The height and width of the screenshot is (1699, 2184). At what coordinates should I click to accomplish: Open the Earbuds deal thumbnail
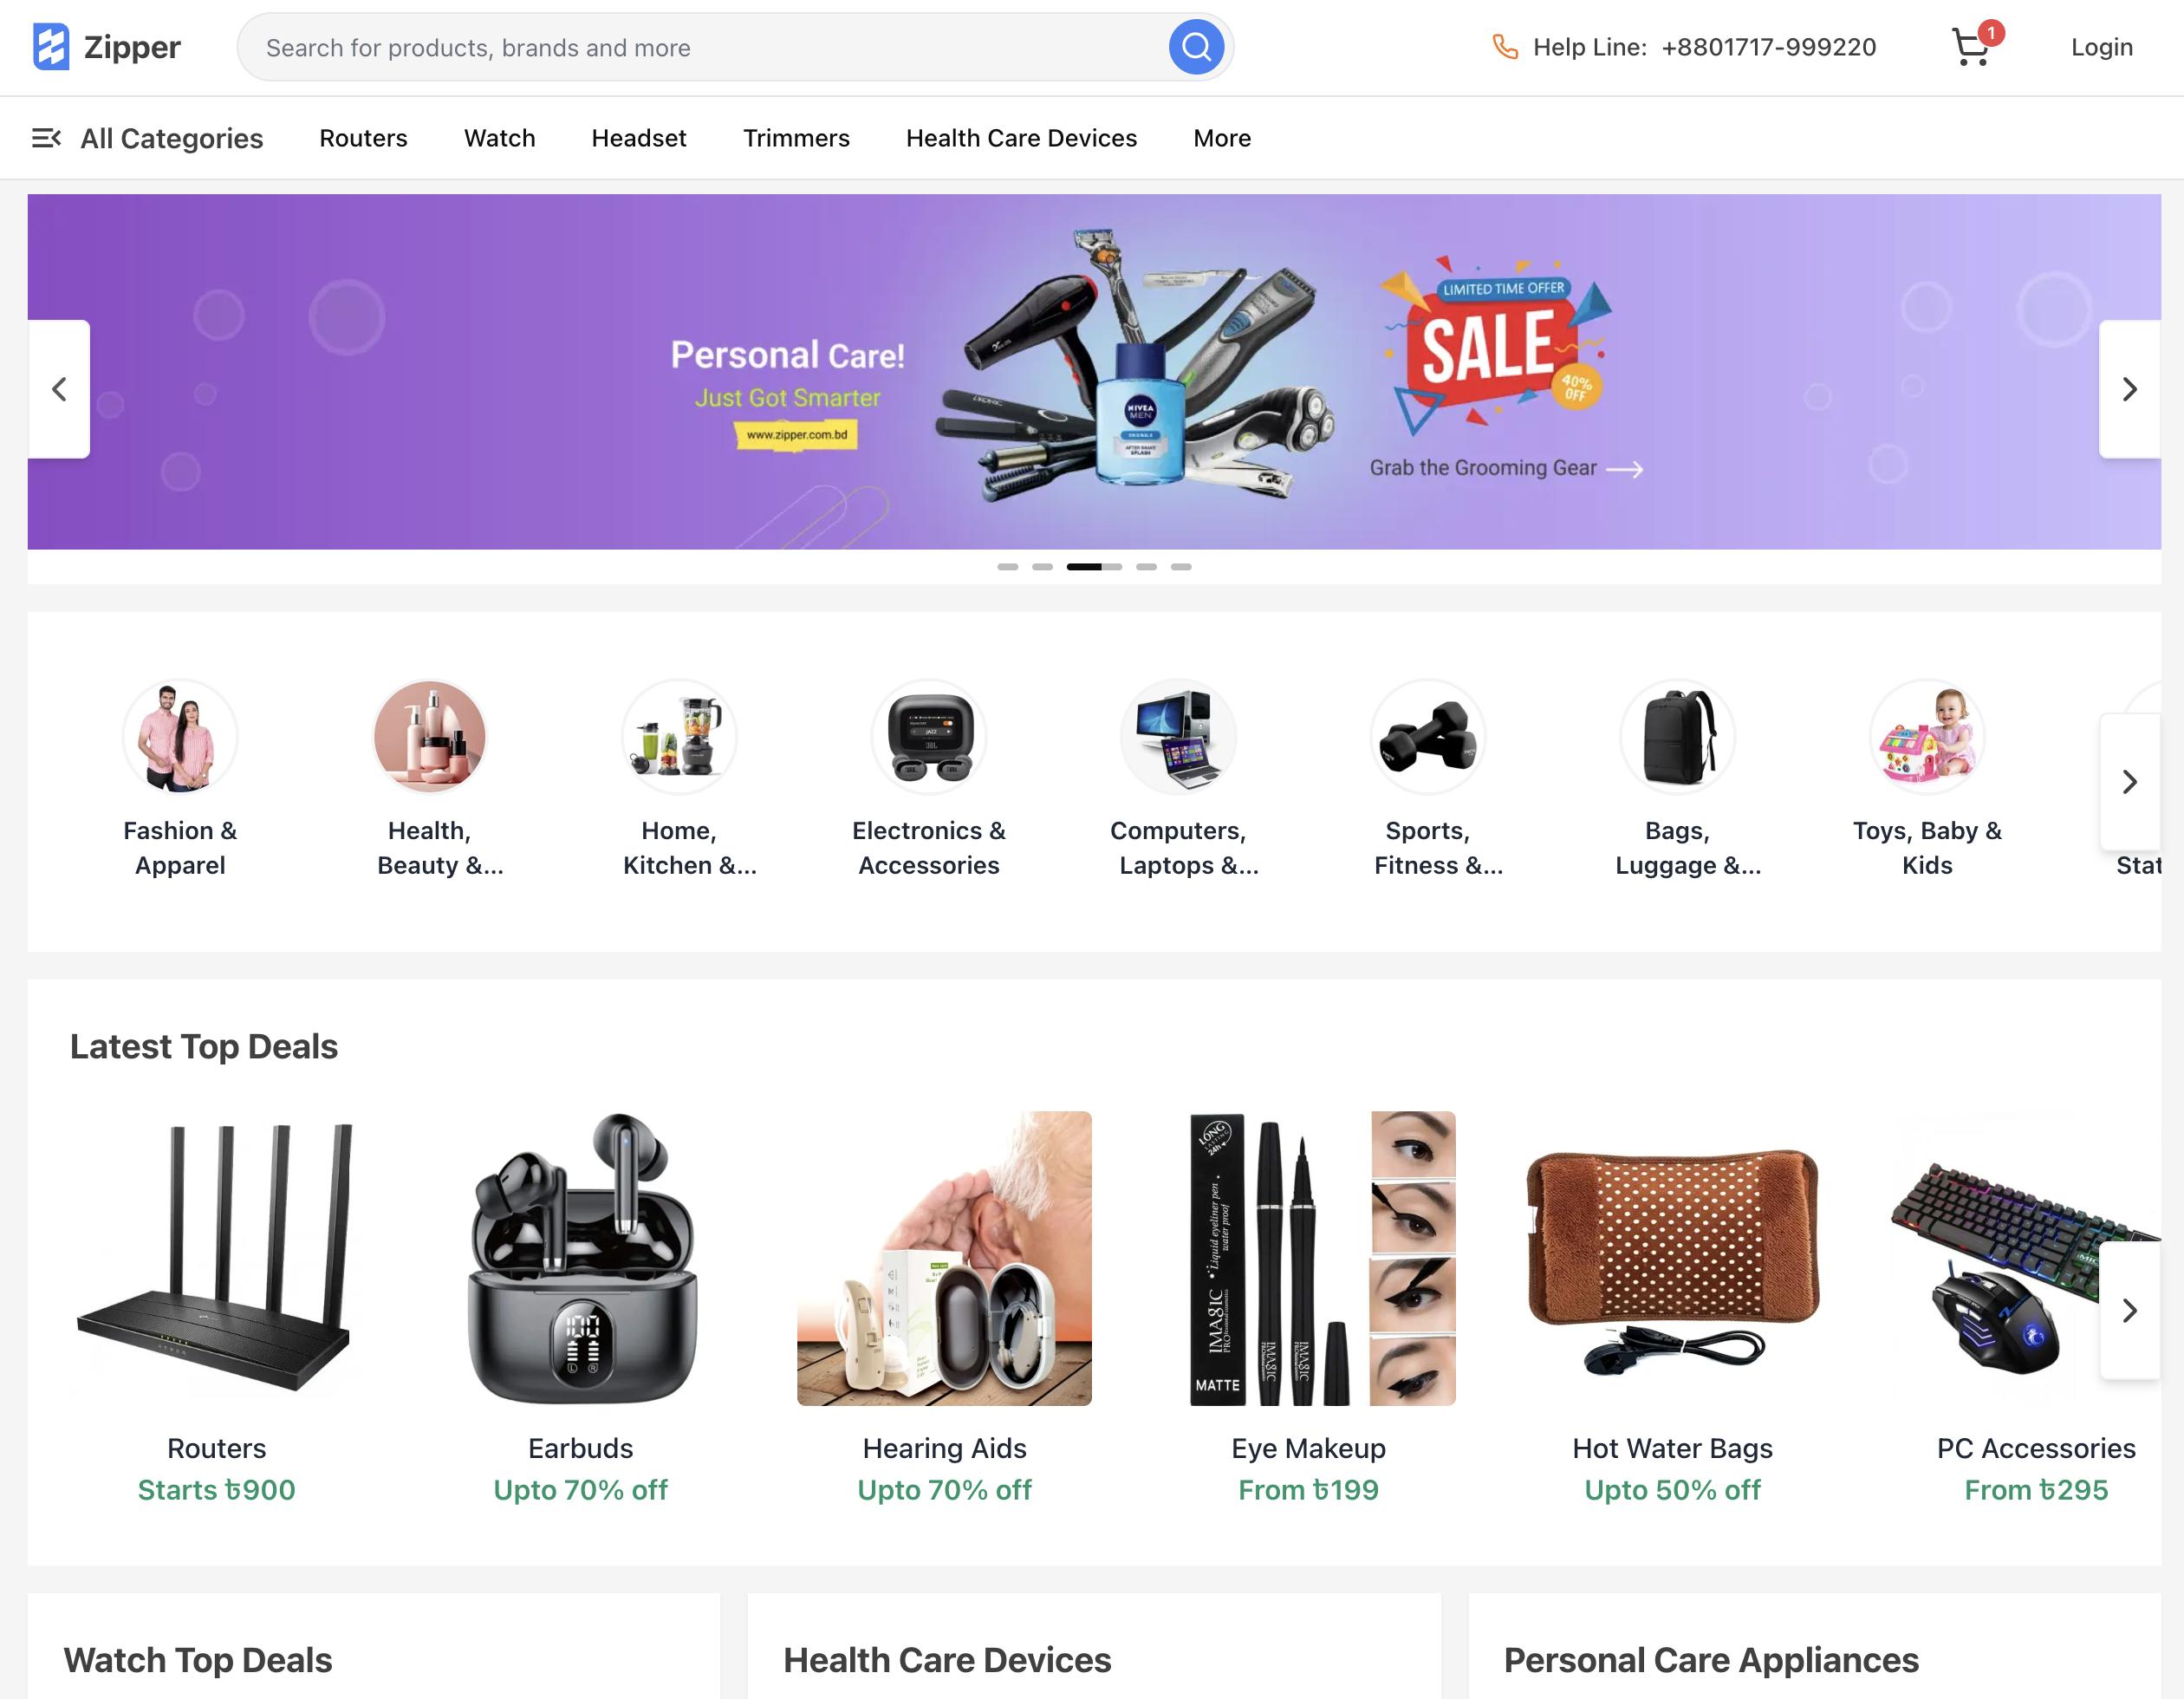(581, 1259)
